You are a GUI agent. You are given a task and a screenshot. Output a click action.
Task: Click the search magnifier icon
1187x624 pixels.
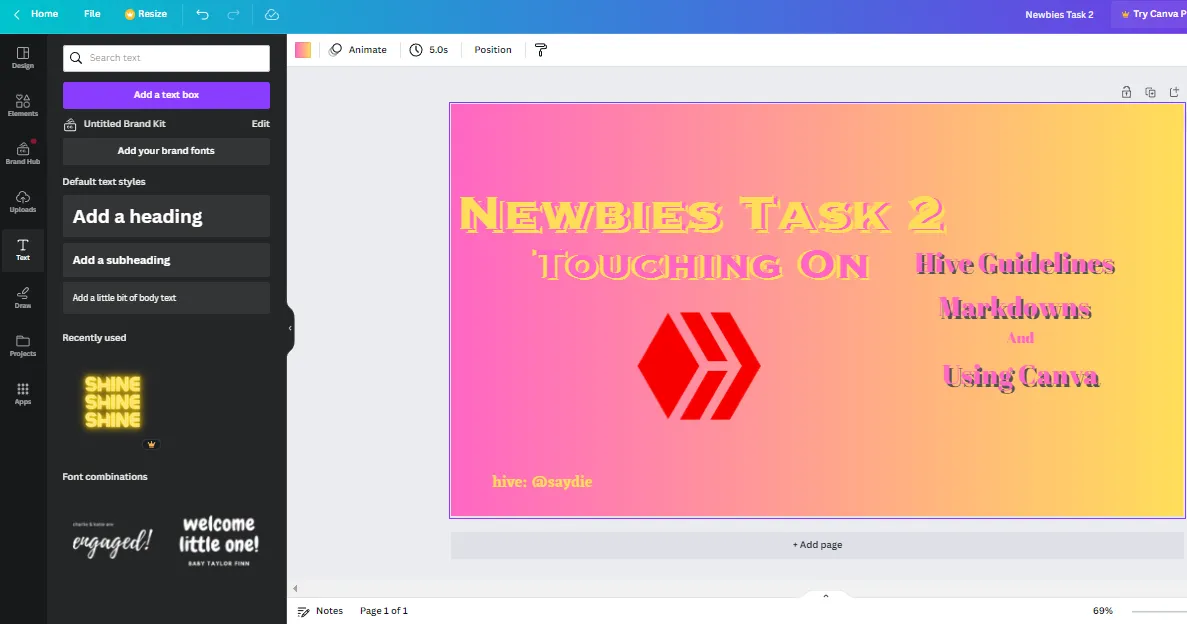(x=76, y=58)
